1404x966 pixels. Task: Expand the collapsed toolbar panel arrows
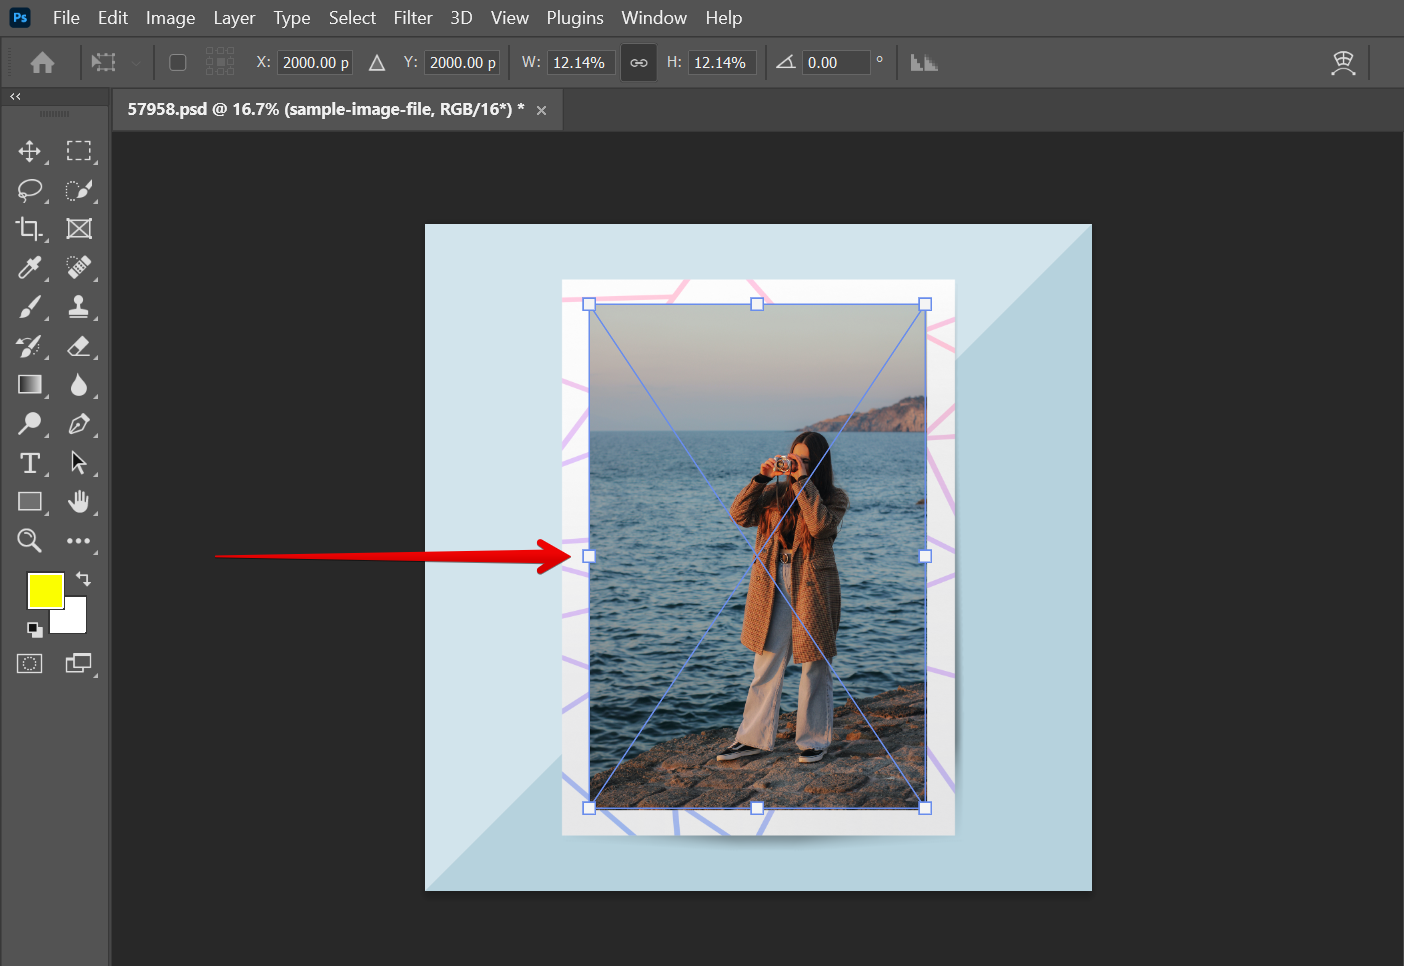click(x=15, y=97)
